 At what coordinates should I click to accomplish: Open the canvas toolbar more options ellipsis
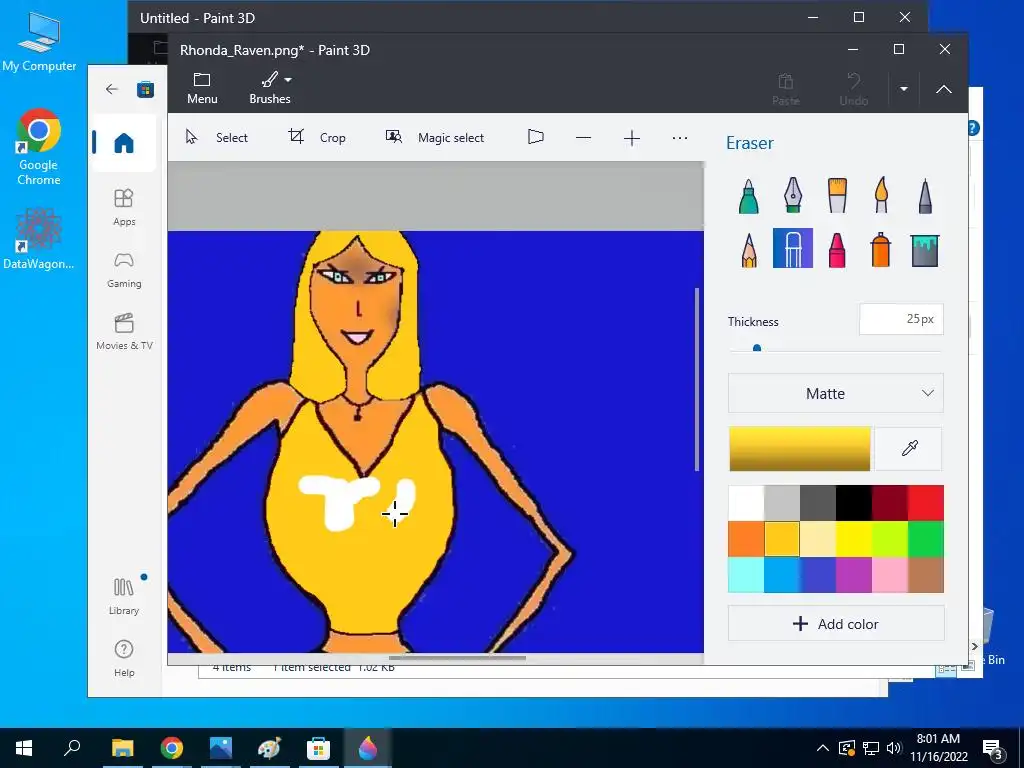pos(680,138)
